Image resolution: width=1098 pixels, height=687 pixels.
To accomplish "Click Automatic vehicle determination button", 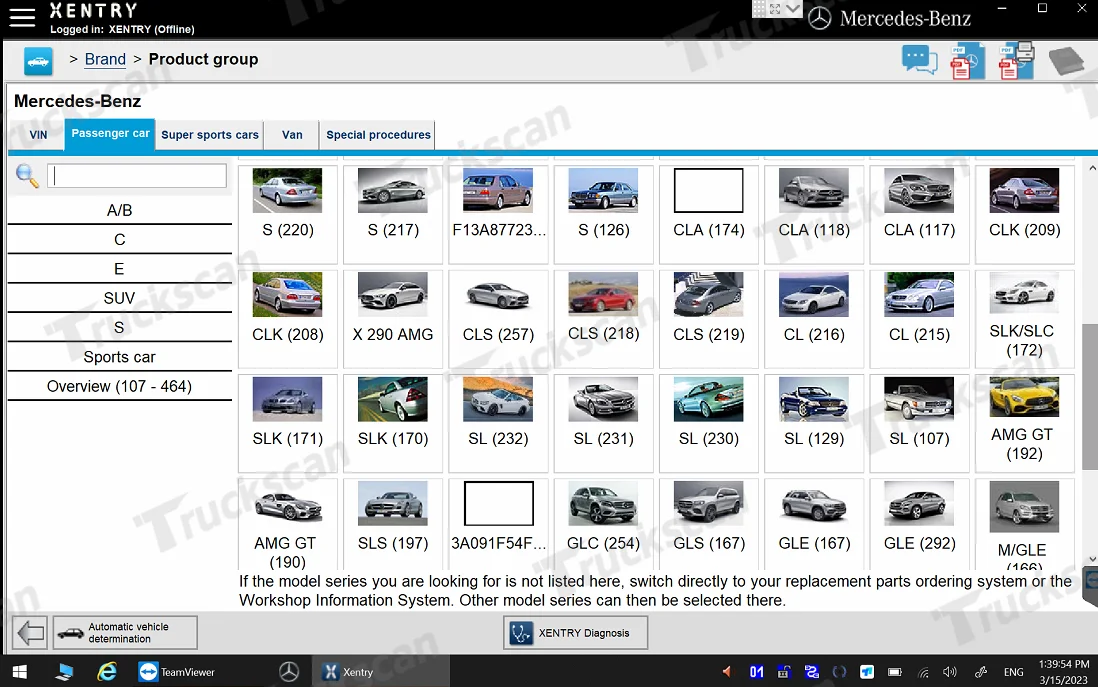I will [125, 633].
